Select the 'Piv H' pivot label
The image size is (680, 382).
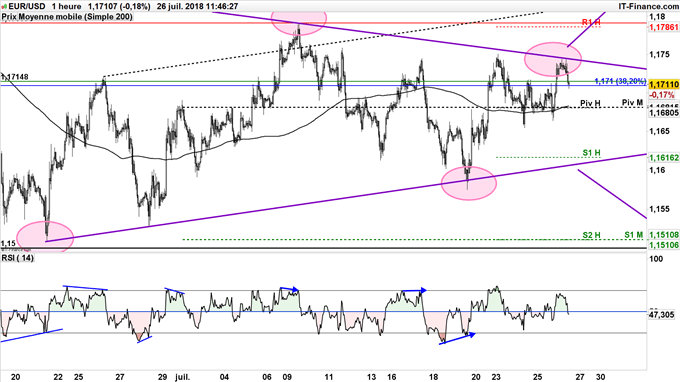click(590, 103)
